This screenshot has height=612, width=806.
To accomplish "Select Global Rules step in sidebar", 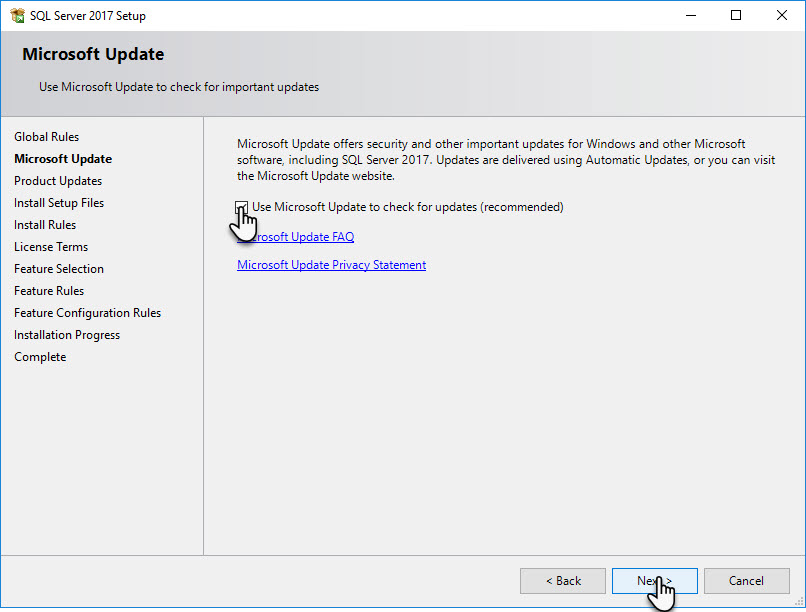I will (46, 137).
